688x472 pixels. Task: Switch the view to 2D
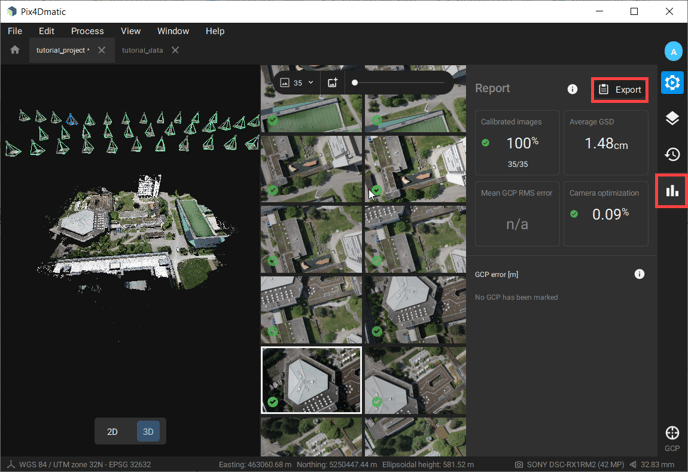click(x=113, y=432)
